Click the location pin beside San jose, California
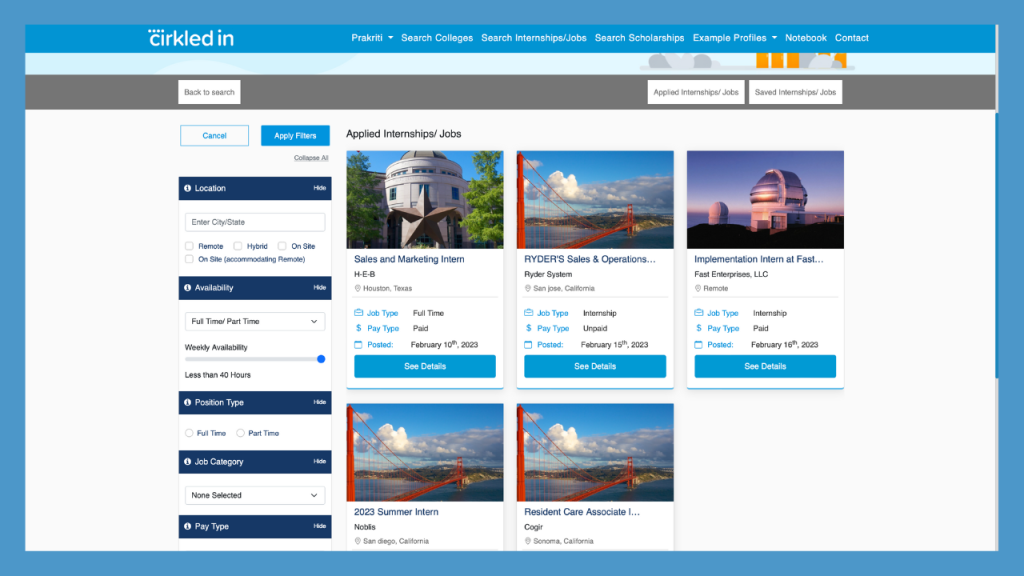 [x=528, y=288]
